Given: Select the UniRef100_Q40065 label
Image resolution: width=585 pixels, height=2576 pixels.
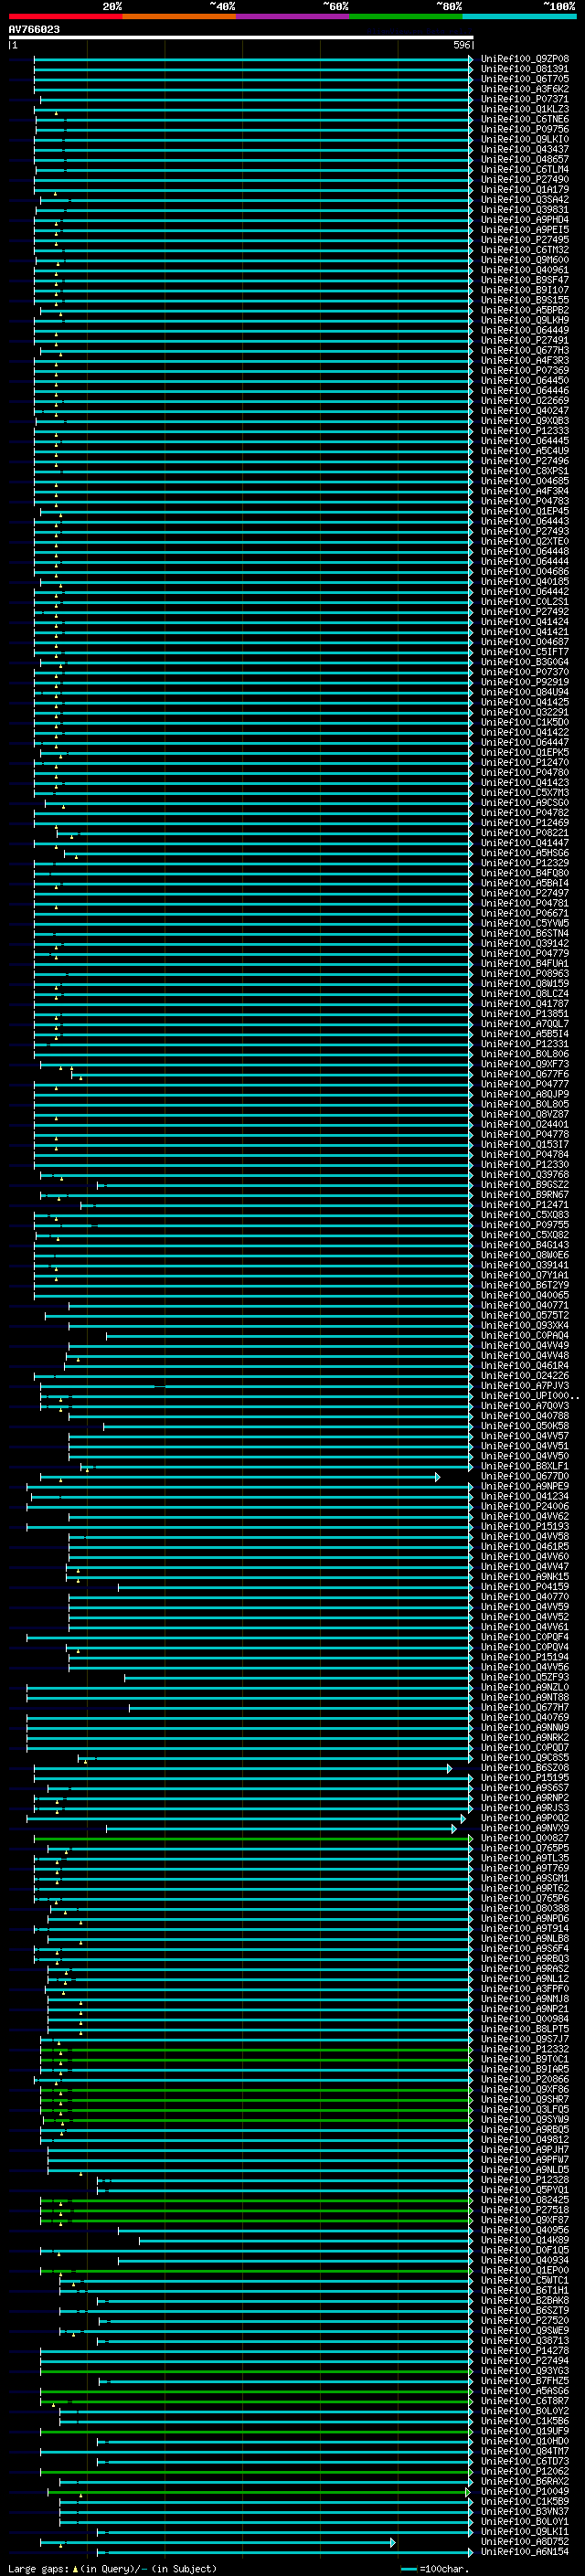Looking at the screenshot, I should pos(525,1295).
